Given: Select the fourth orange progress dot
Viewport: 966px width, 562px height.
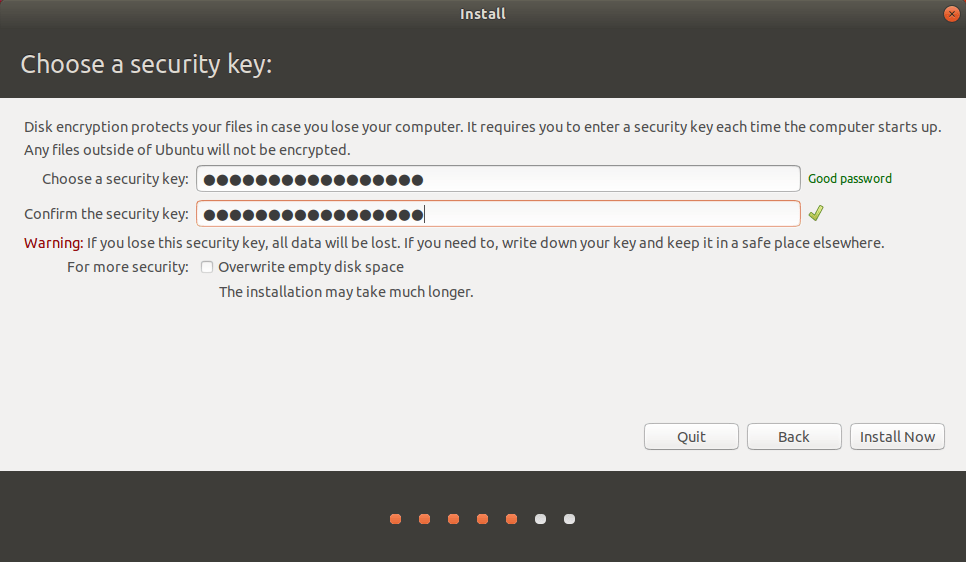Looking at the screenshot, I should 482,519.
